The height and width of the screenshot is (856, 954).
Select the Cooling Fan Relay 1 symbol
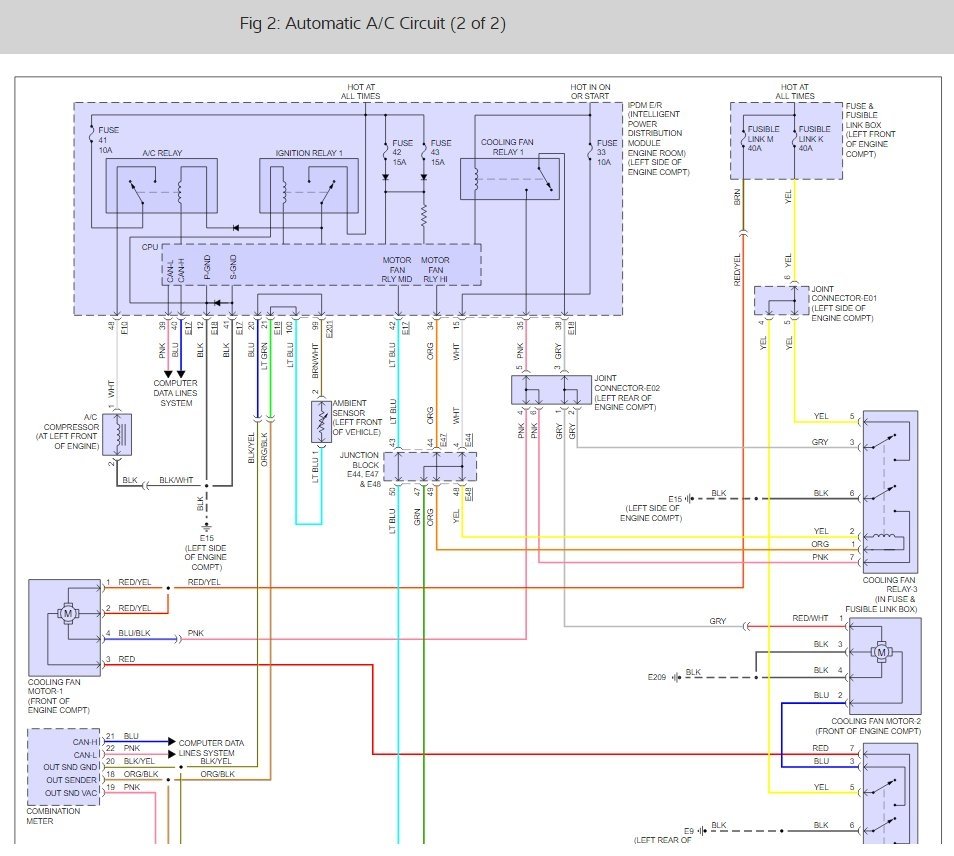510,180
